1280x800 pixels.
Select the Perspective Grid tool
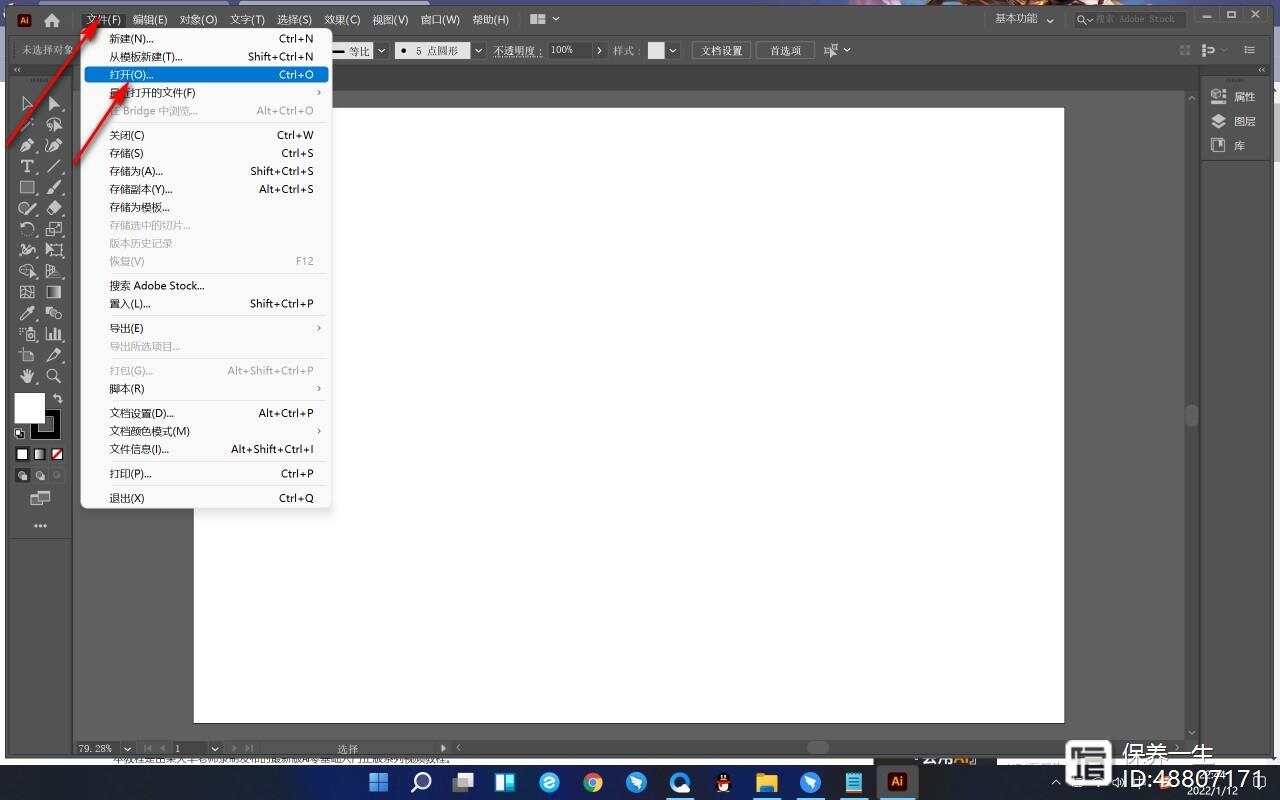pyautogui.click(x=54, y=271)
